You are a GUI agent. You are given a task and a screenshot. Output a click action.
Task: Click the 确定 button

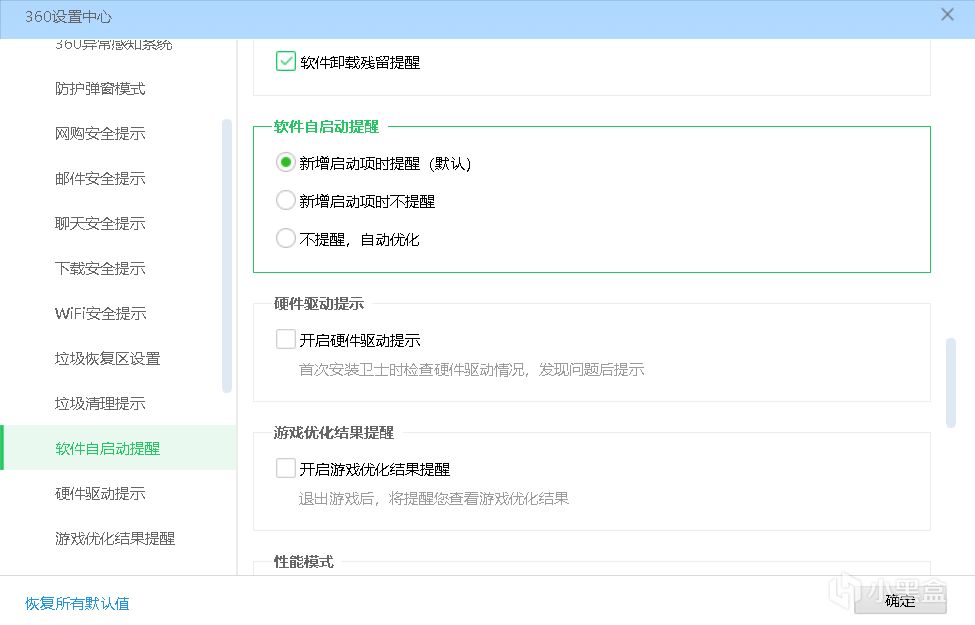(900, 601)
